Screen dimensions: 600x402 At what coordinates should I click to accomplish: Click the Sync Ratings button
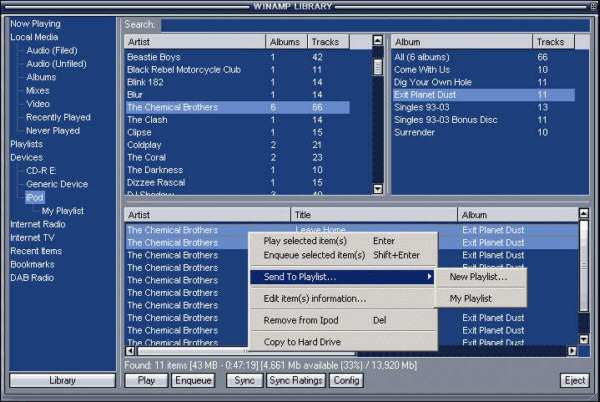[x=295, y=381]
